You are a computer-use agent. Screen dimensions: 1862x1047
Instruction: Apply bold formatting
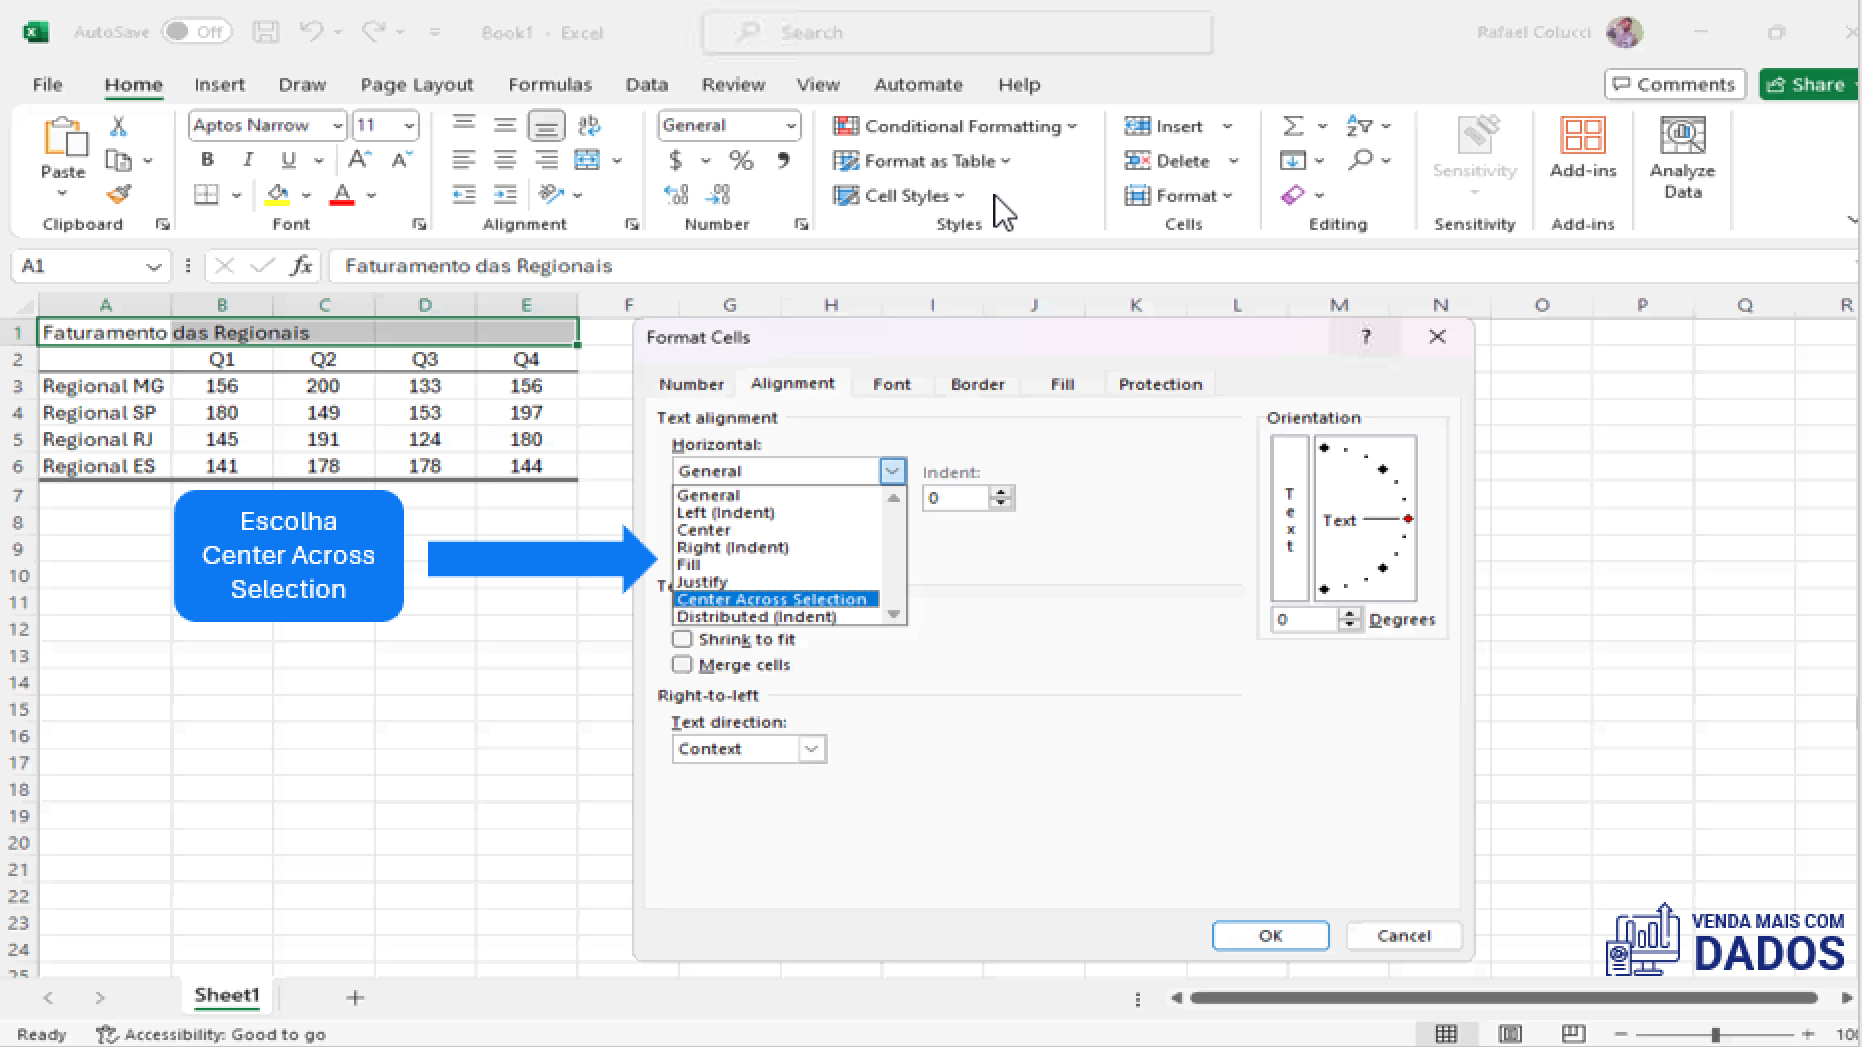[x=207, y=159]
